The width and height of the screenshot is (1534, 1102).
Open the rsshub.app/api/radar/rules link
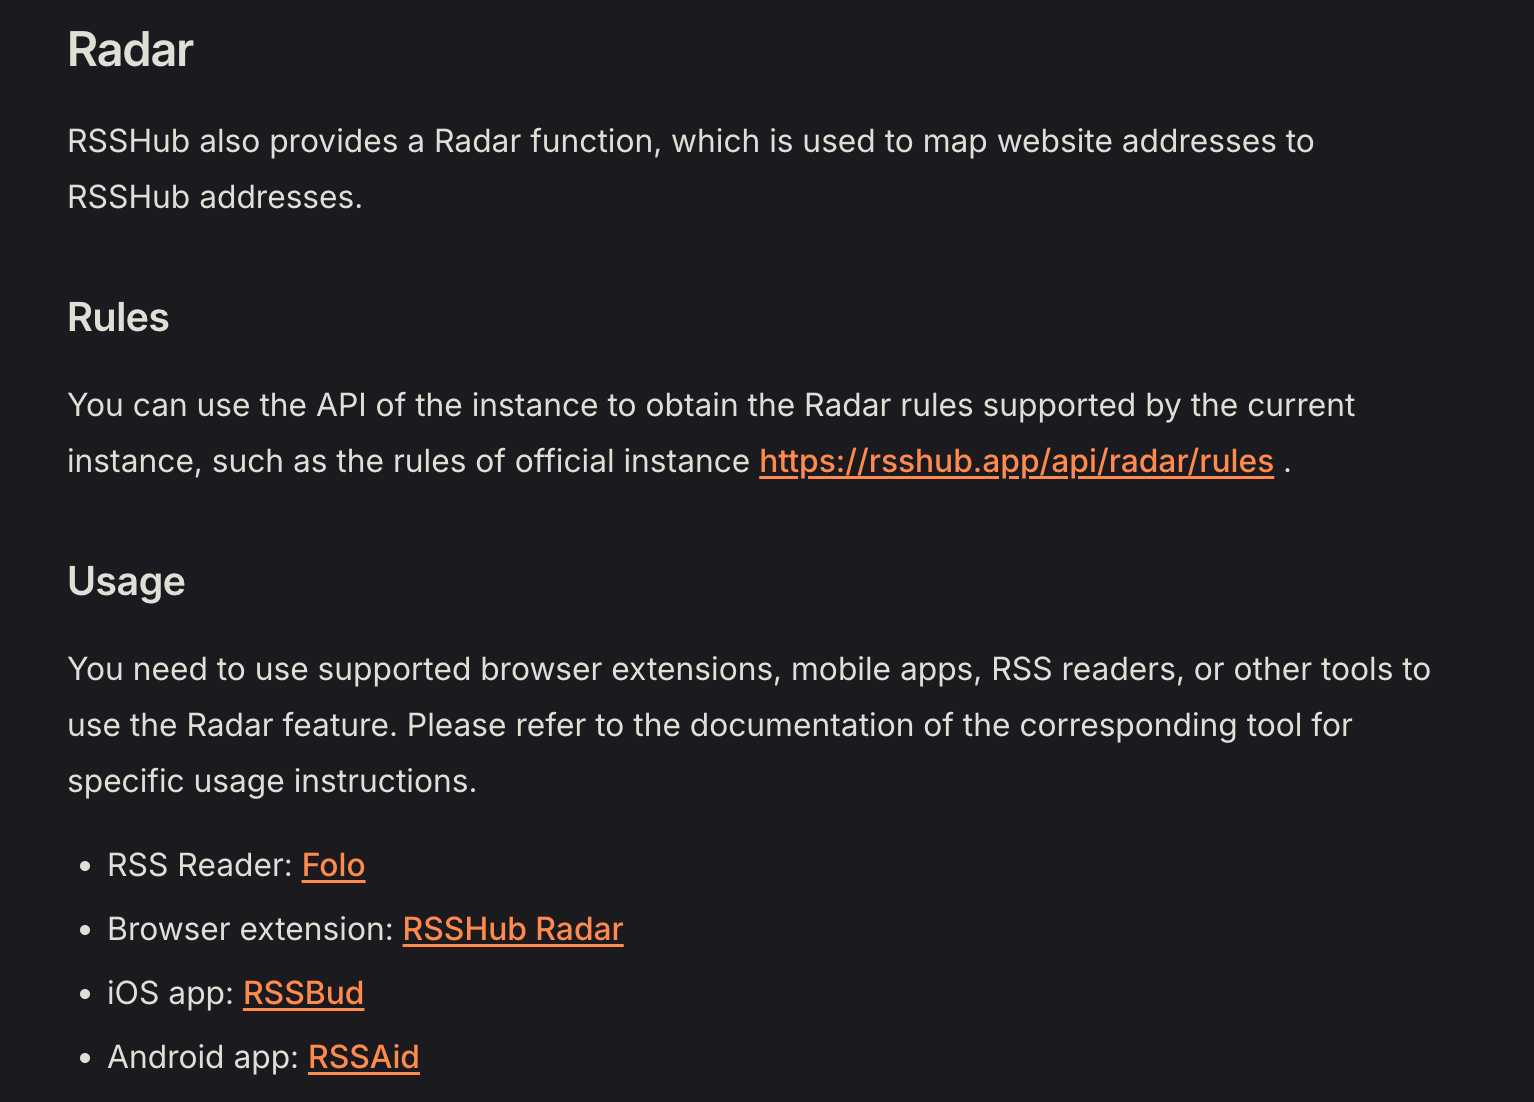[1016, 461]
